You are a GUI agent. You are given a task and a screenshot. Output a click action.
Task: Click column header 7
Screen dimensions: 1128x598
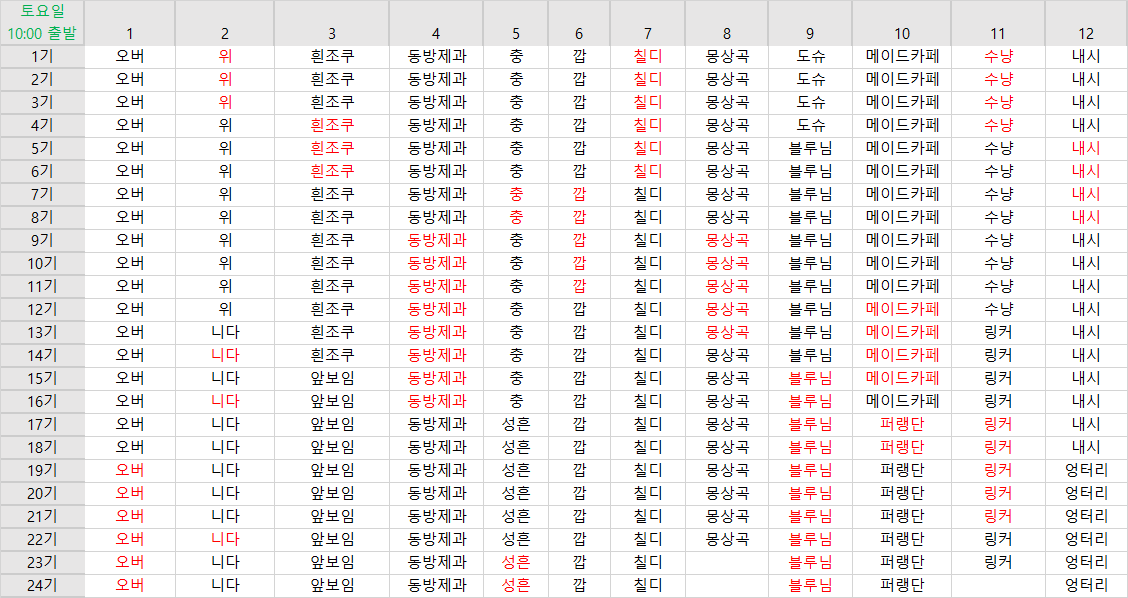click(x=648, y=34)
